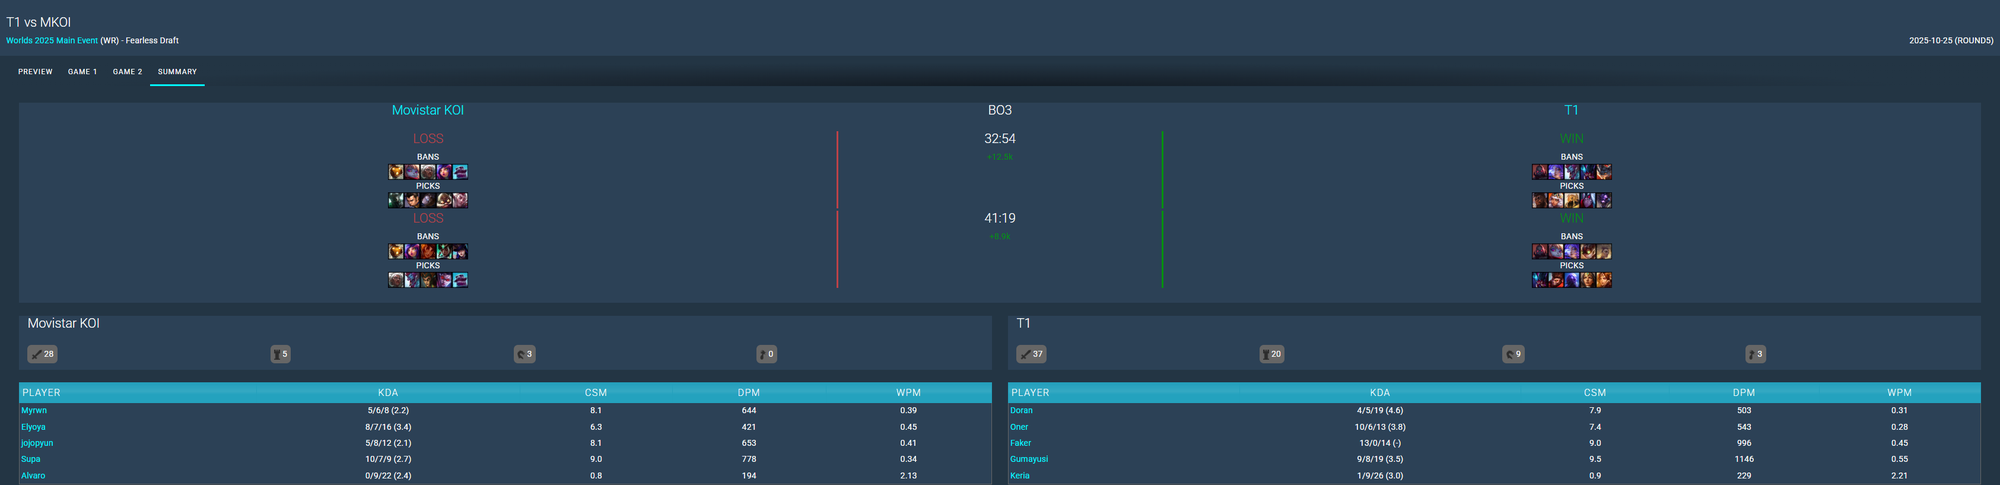Click T1's dragons icon showing 9
This screenshot has width=2000, height=485.
point(1513,354)
